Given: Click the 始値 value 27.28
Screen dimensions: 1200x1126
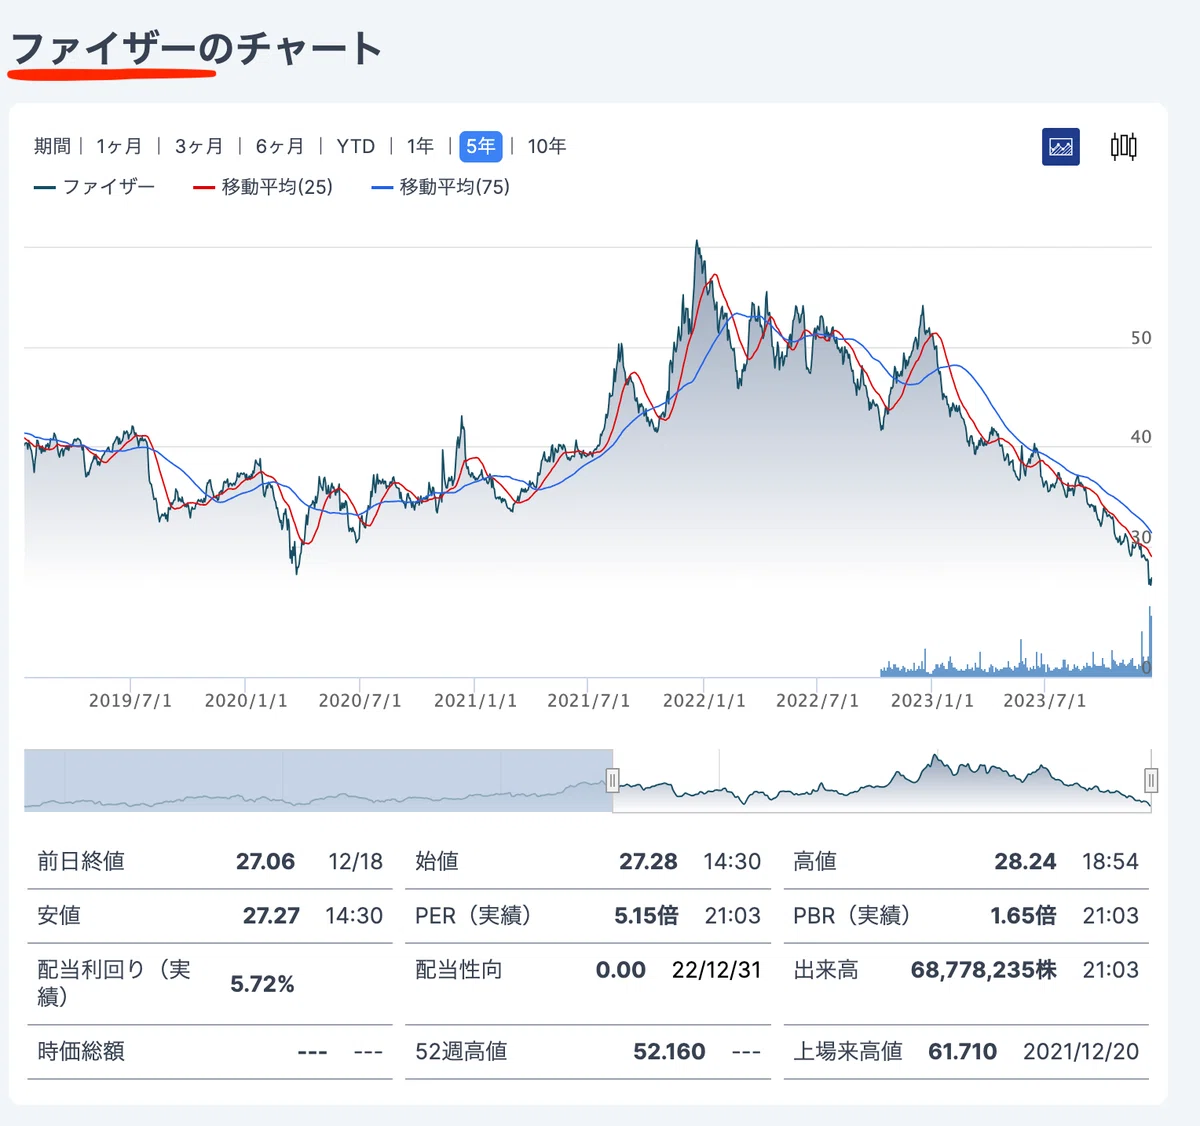Looking at the screenshot, I should click(x=648, y=862).
